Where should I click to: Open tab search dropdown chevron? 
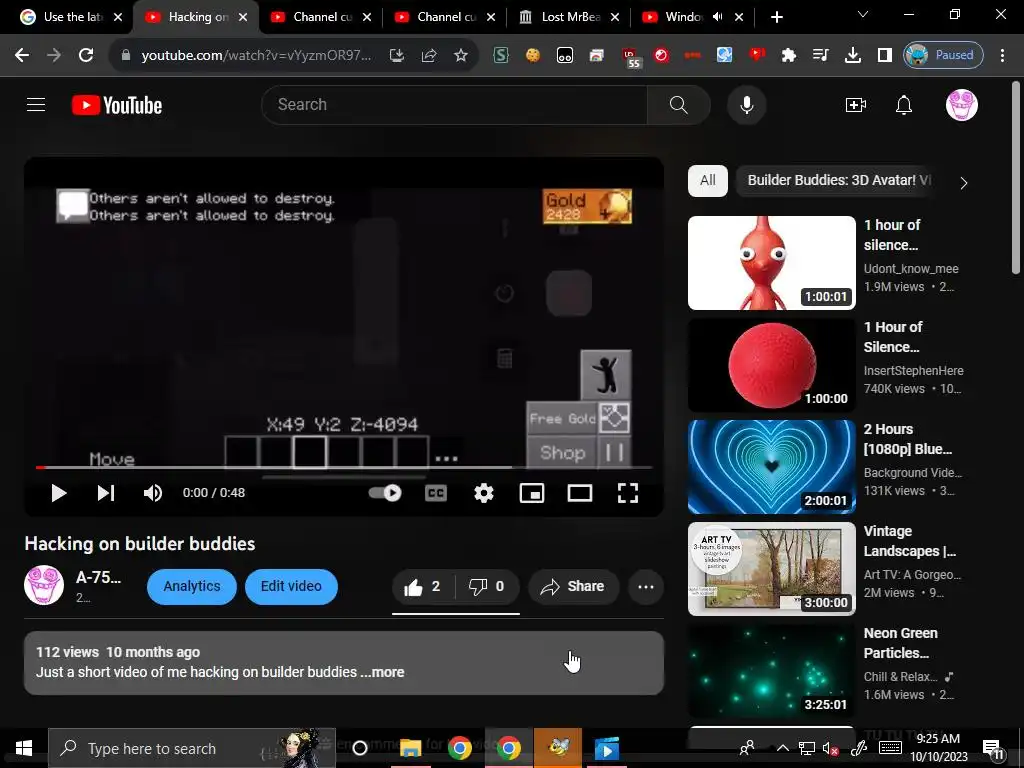click(x=863, y=14)
